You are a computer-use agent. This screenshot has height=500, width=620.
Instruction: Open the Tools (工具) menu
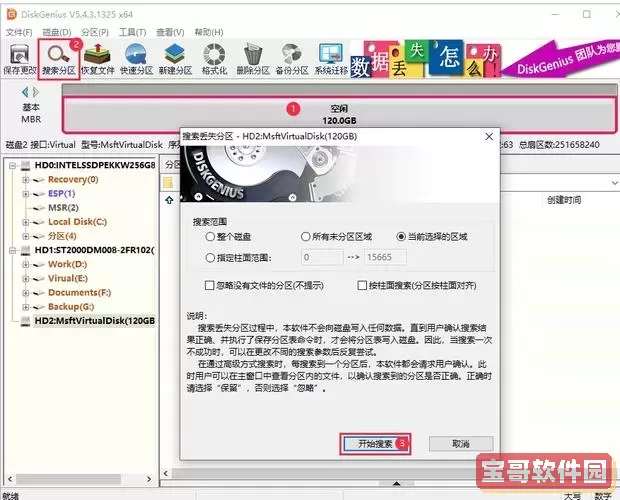click(x=132, y=32)
